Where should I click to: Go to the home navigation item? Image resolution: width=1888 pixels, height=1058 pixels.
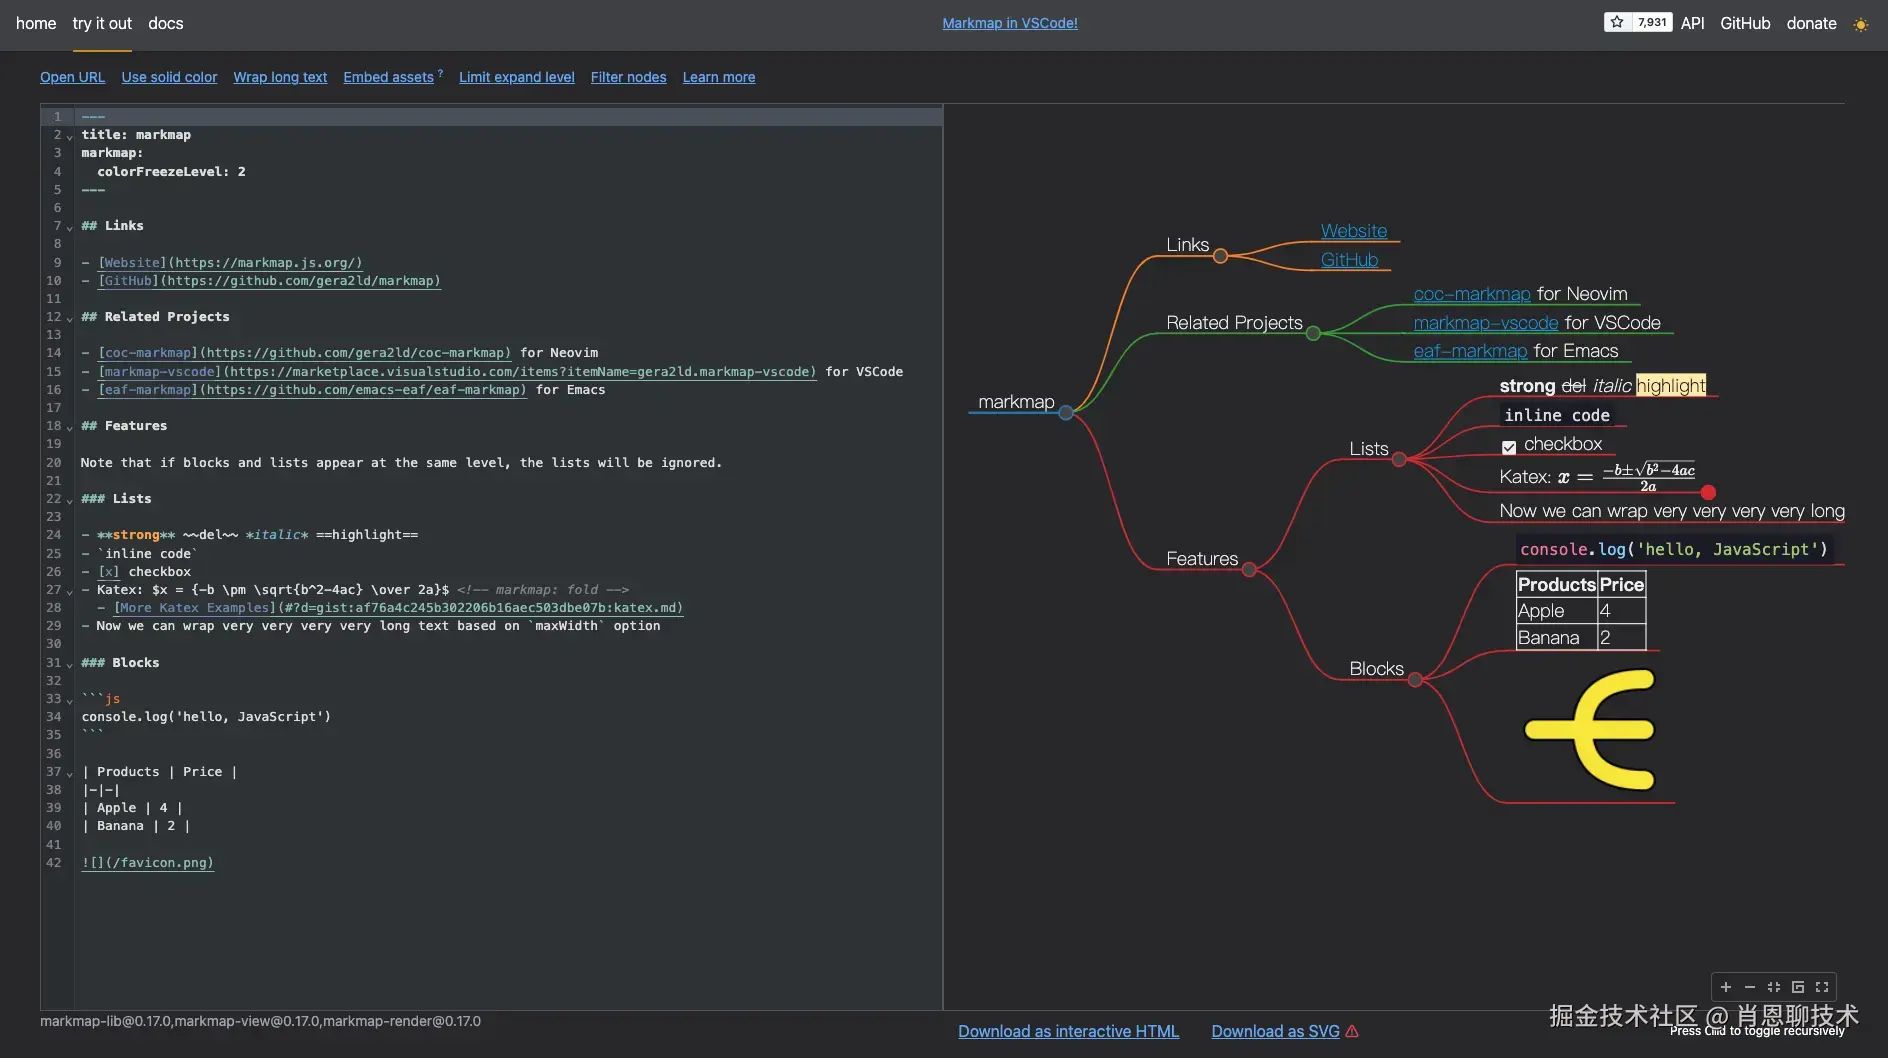pos(36,23)
